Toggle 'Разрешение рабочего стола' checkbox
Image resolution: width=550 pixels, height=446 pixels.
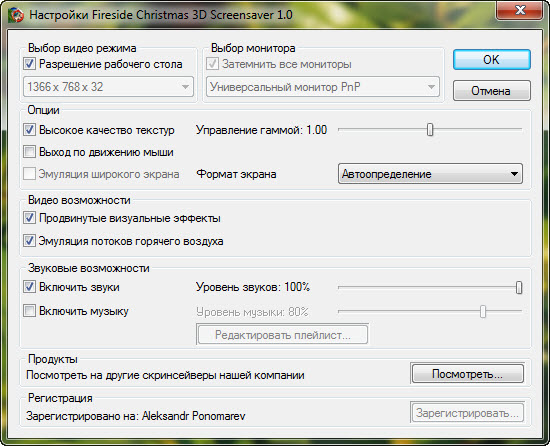click(x=29, y=64)
